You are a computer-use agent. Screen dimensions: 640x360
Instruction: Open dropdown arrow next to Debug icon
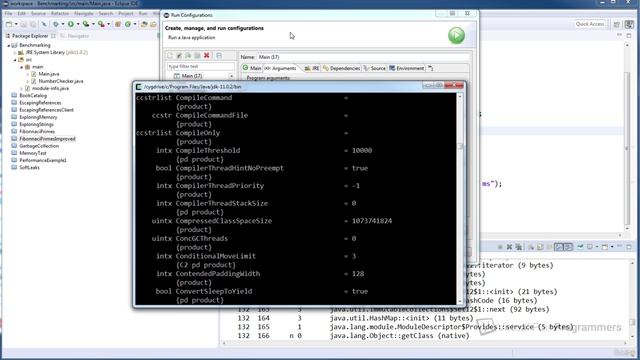(62, 24)
